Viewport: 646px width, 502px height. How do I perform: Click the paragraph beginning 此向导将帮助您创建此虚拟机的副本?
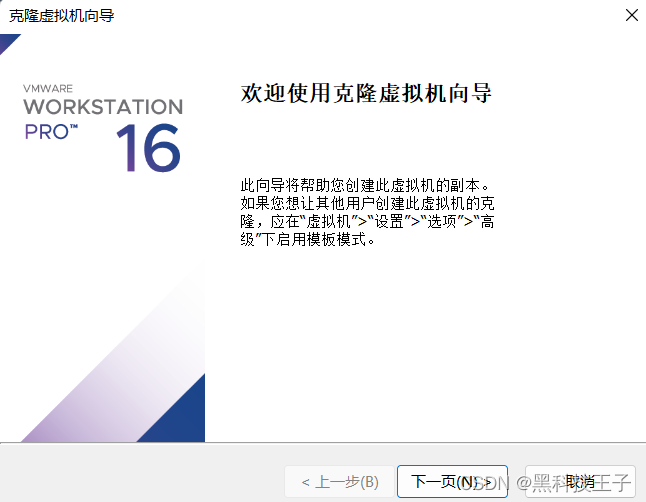[x=367, y=212]
